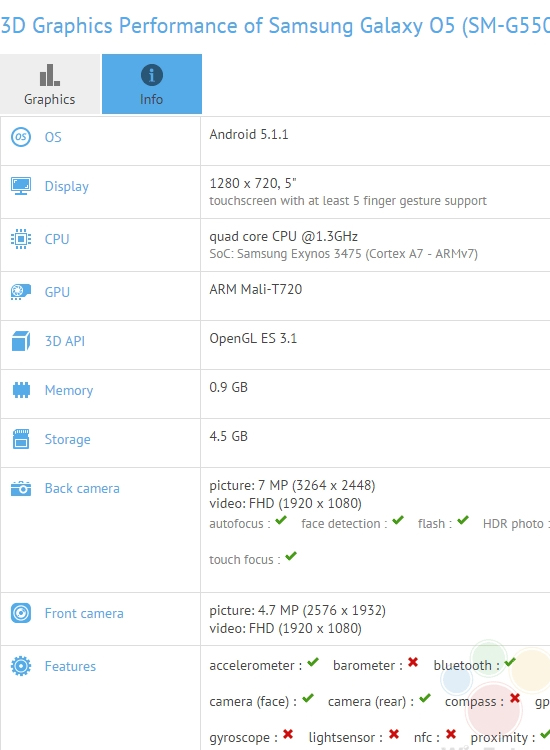Click the info circle icon
The image size is (550, 750).
tap(152, 75)
